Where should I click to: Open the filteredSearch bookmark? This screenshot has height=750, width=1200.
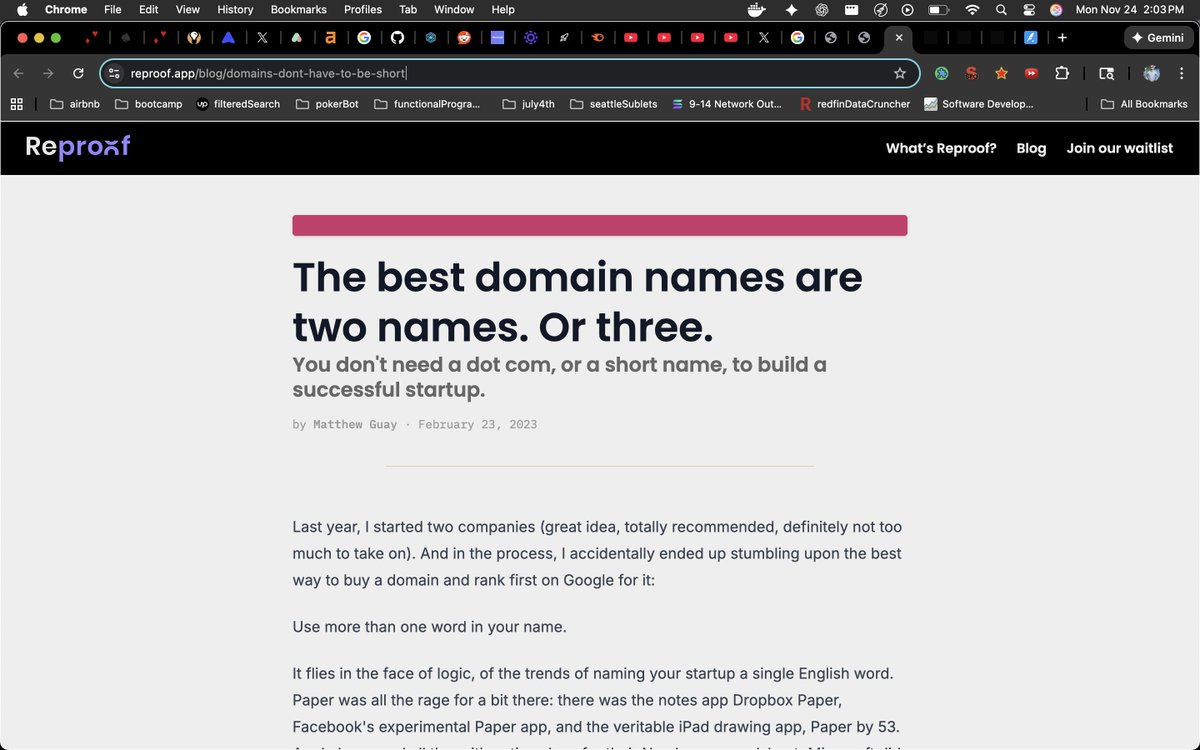point(238,104)
